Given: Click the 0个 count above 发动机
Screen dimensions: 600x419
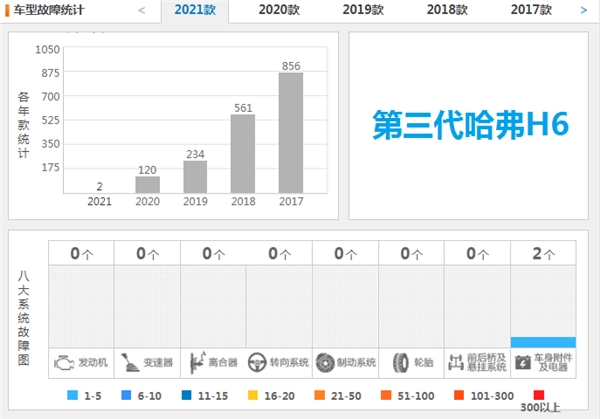Looking at the screenshot, I should click(x=82, y=253).
